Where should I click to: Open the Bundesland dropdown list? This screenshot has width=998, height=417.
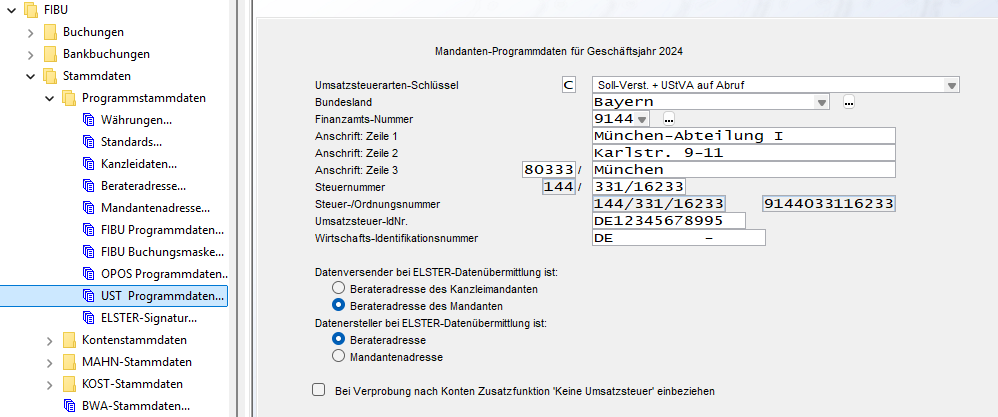pos(821,102)
